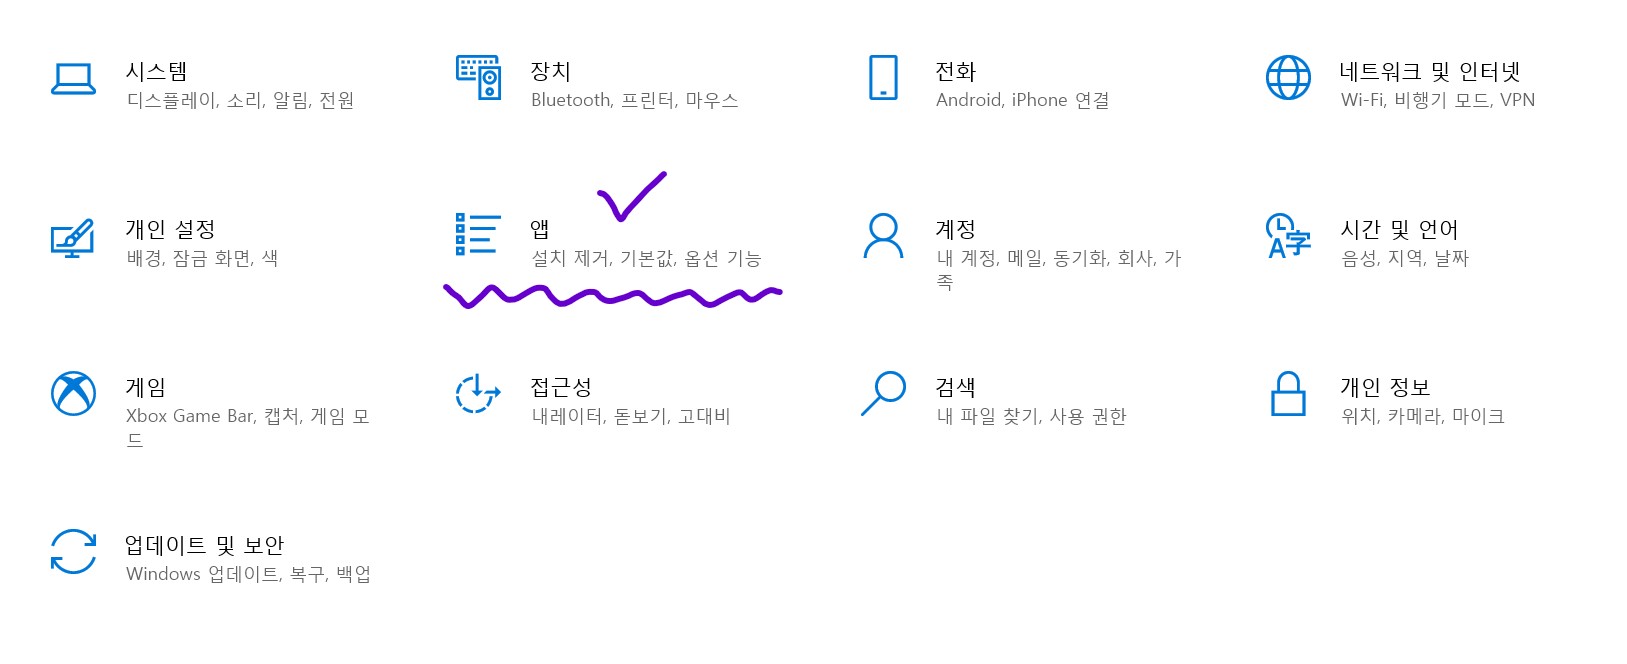Screen dimensions: 1627x664
Task: Open 개인 정보 via the lock icon
Action: click(x=1289, y=394)
